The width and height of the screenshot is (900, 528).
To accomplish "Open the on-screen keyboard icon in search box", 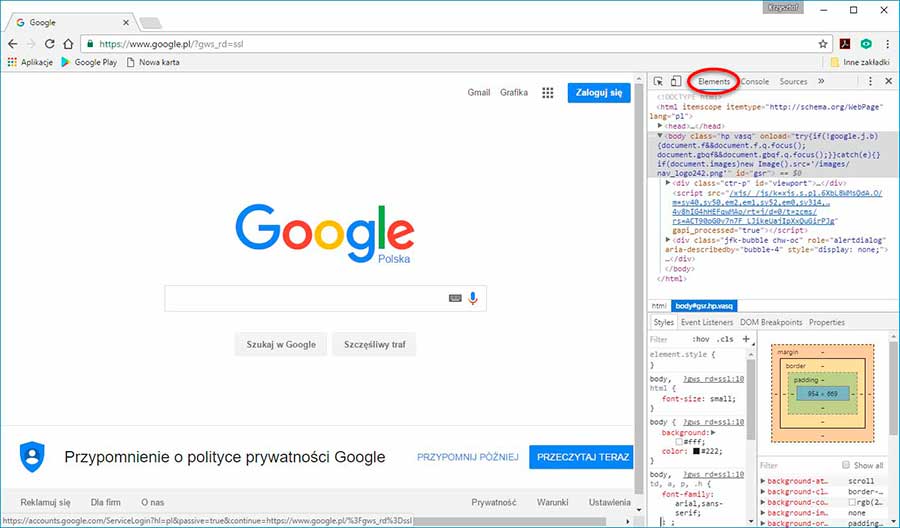I will click(x=455, y=298).
